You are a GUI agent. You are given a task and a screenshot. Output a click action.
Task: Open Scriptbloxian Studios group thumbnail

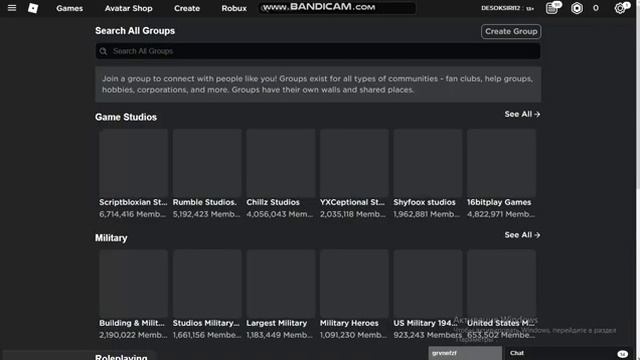pos(133,163)
